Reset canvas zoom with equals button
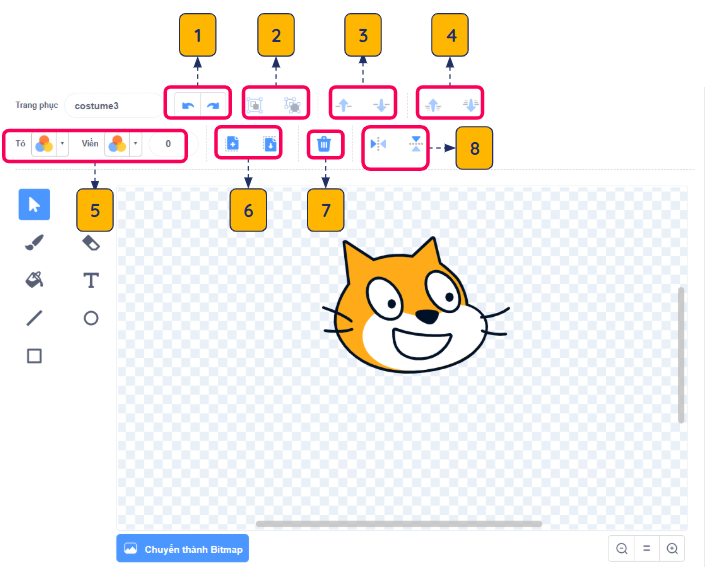 (647, 549)
